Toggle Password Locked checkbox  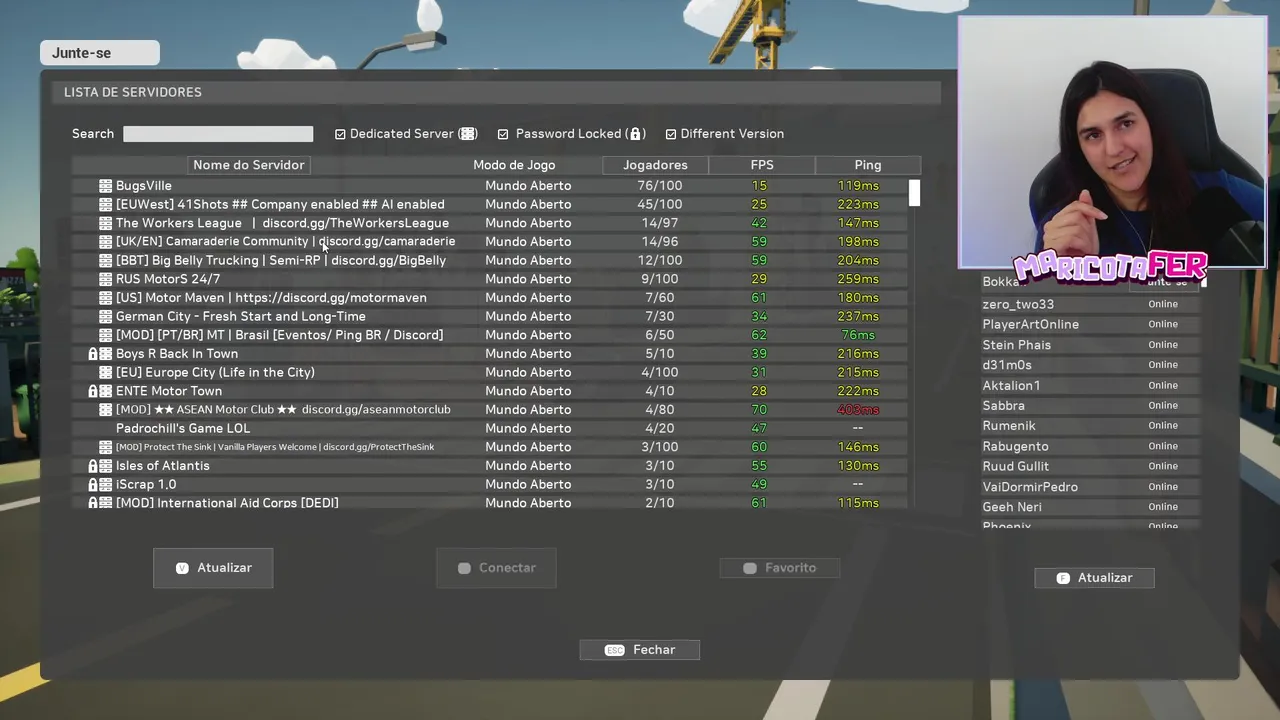[x=503, y=134]
